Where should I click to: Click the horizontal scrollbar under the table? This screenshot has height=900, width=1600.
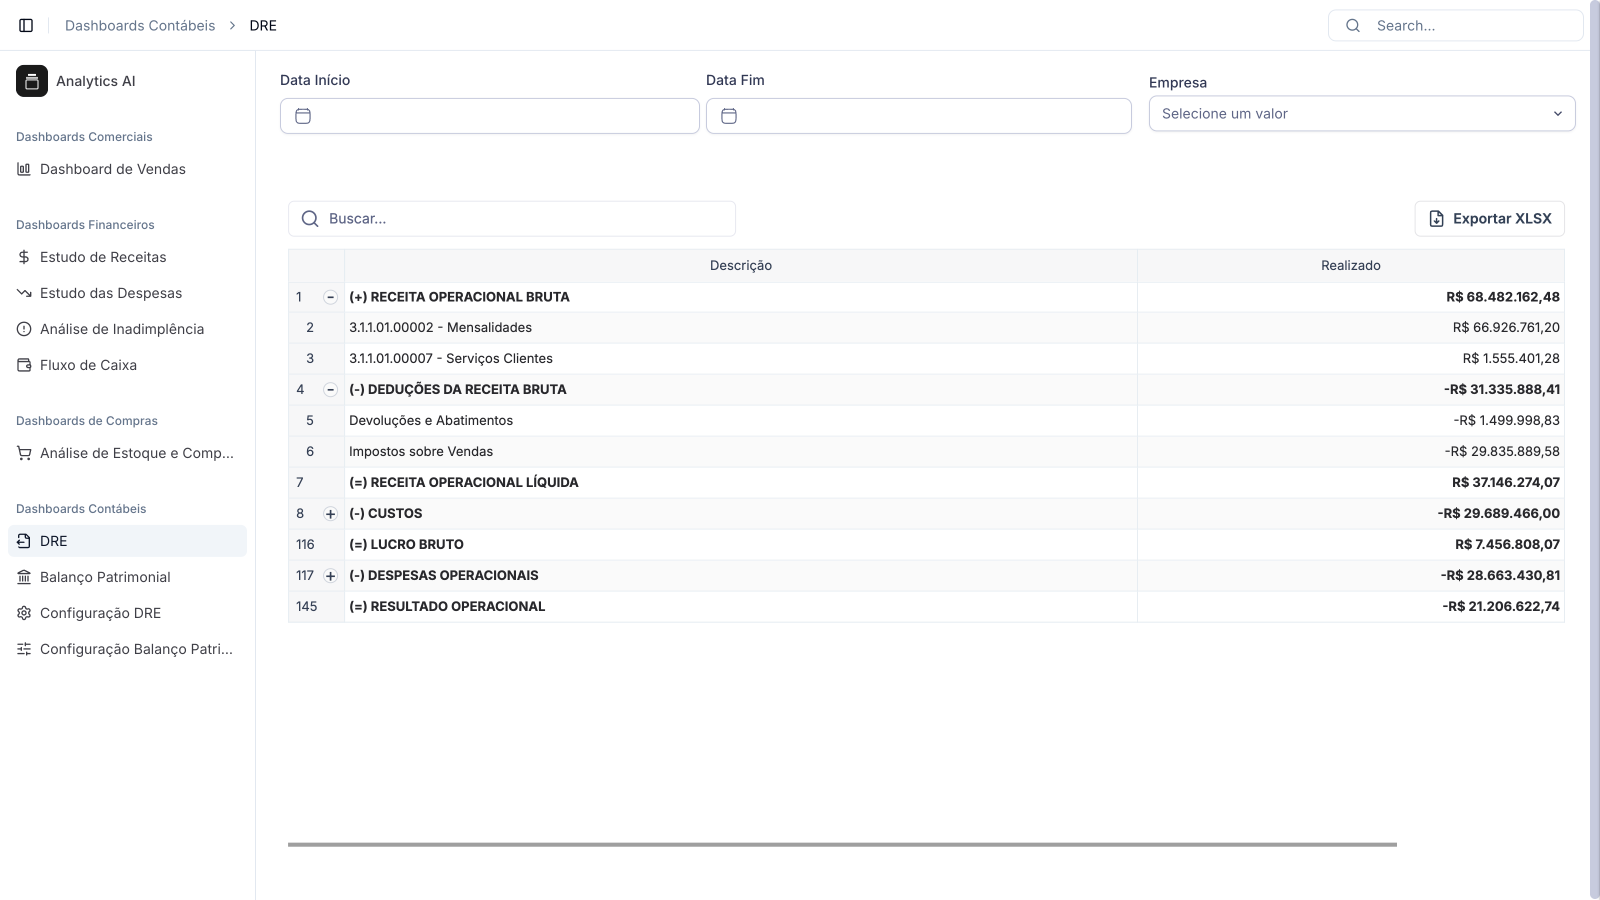click(x=842, y=844)
